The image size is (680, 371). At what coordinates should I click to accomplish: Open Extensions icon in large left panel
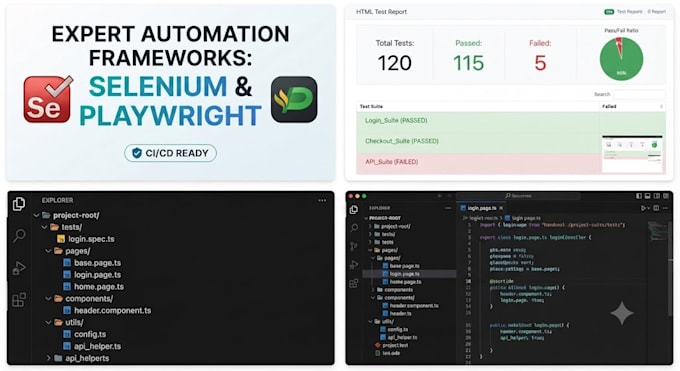coord(19,299)
